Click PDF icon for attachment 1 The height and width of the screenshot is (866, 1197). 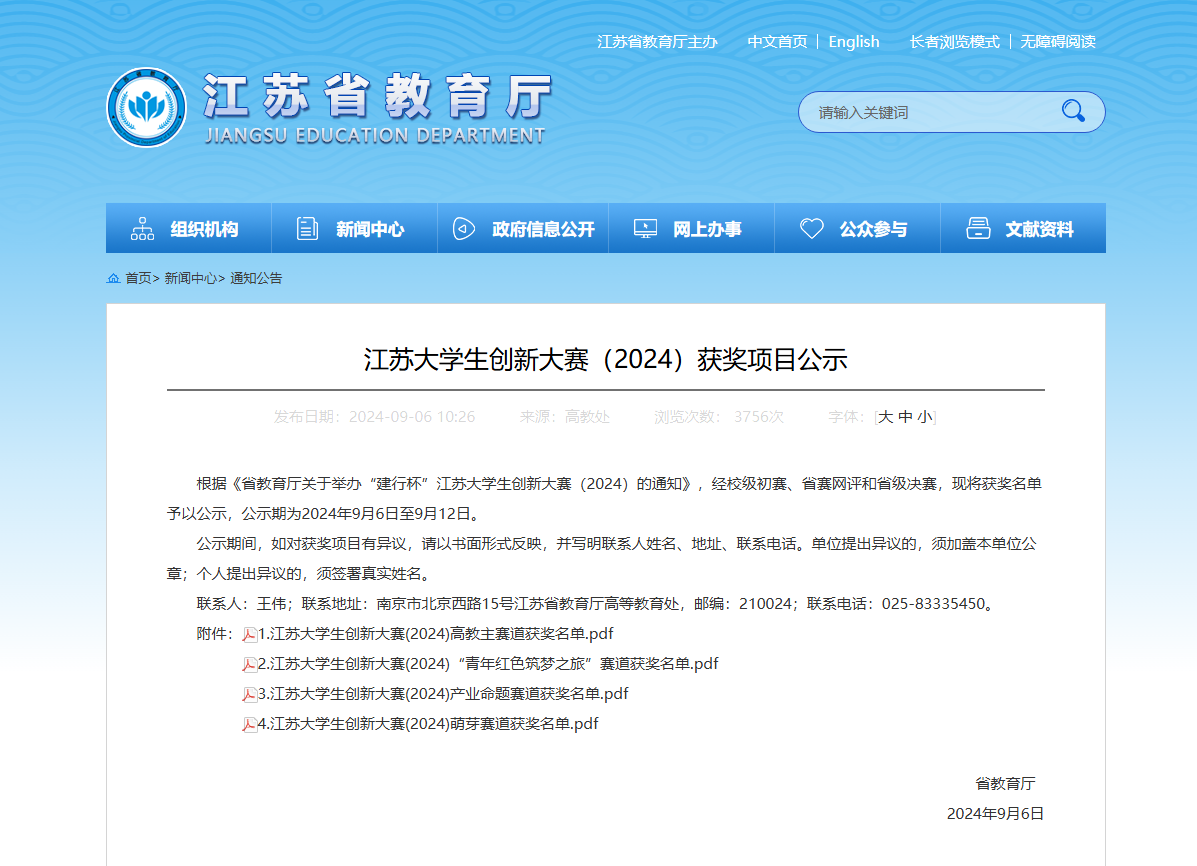[x=250, y=634]
